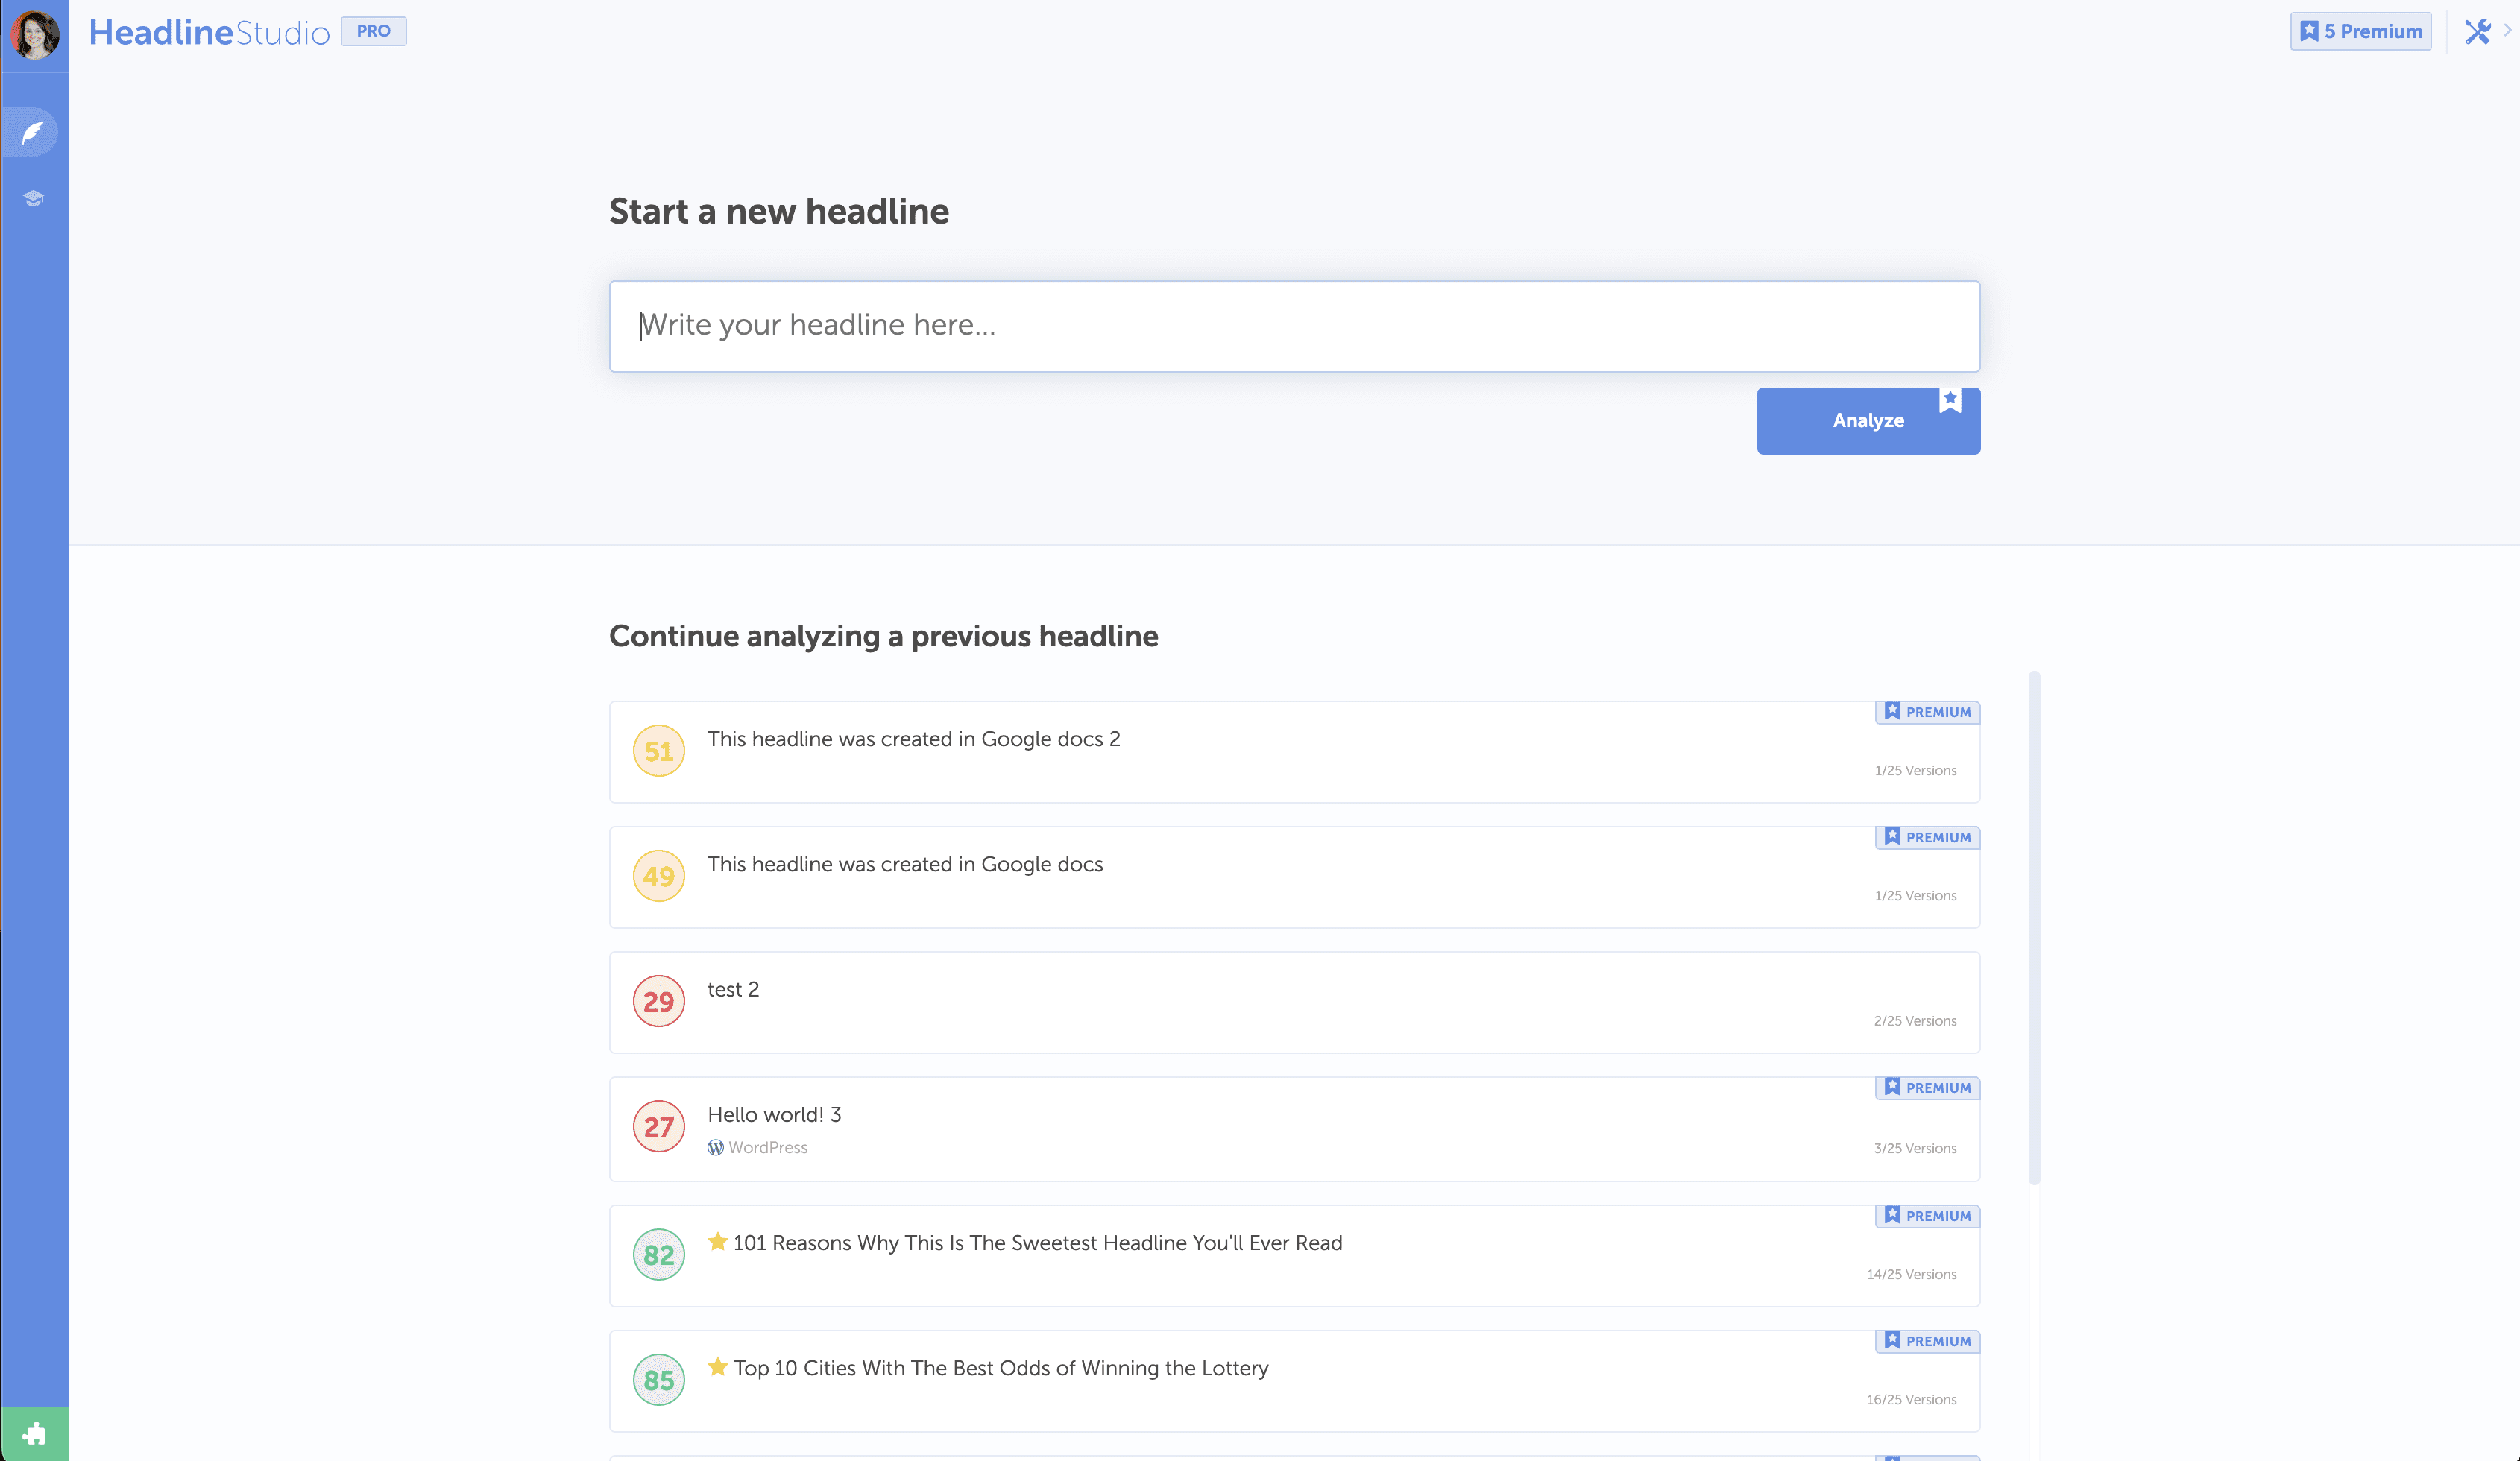
Task: Click the star on the 101 Reasons headline
Action: click(x=717, y=1241)
